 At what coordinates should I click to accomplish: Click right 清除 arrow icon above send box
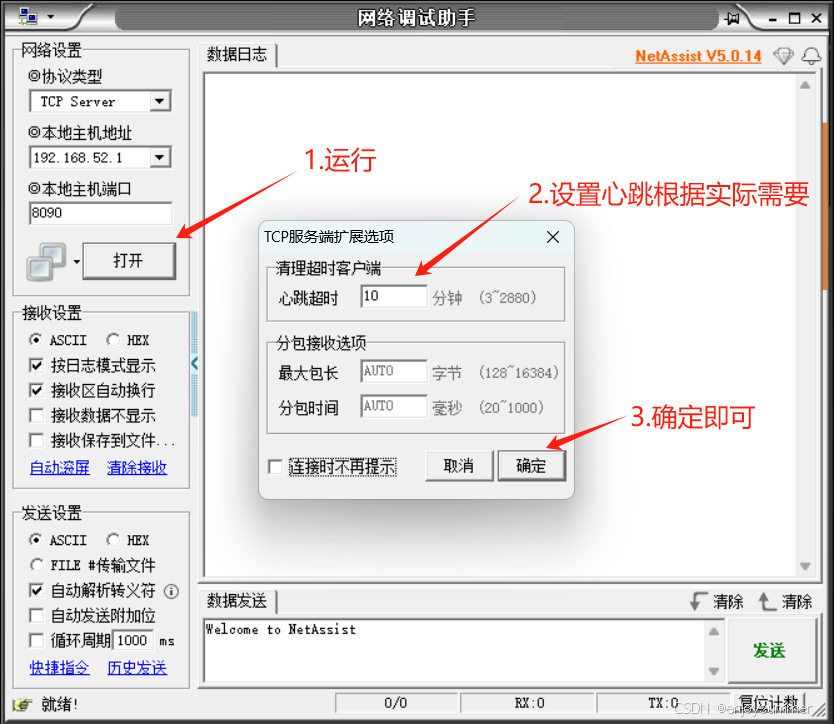(x=767, y=601)
